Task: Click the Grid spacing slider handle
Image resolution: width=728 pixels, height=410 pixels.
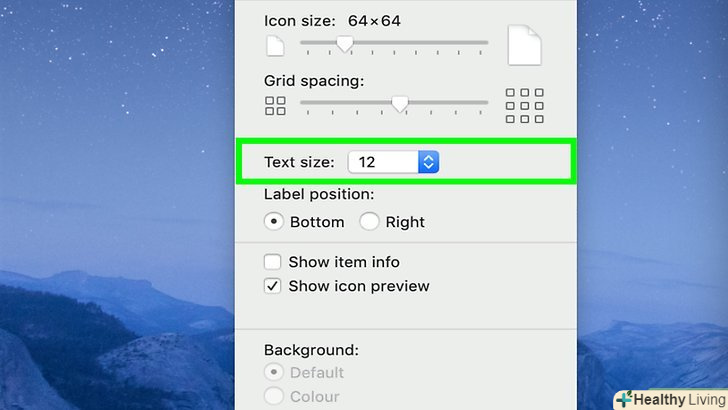Action: pyautogui.click(x=400, y=103)
